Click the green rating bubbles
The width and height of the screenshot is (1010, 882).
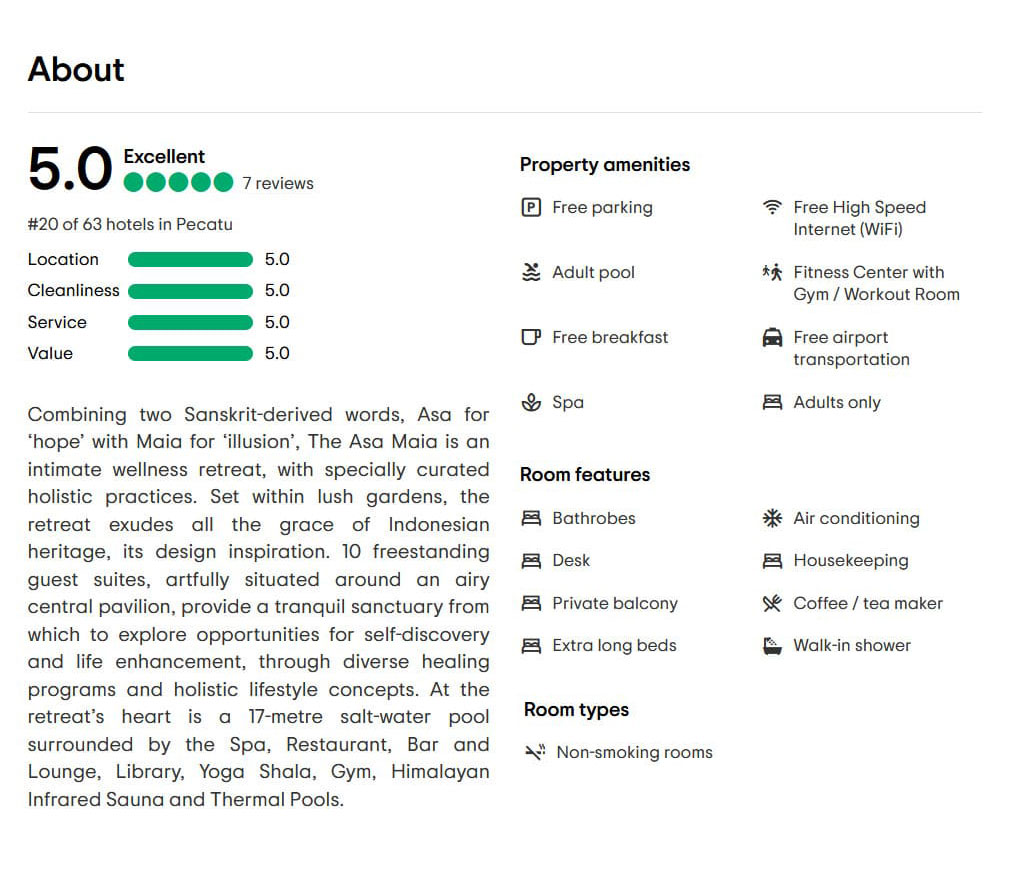coord(178,182)
